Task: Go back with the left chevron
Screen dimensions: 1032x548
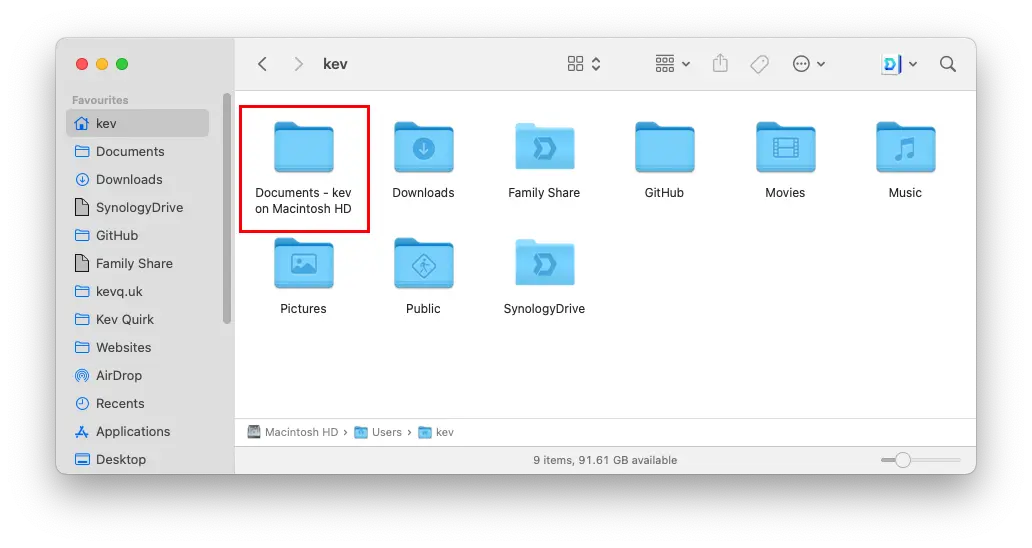Action: [263, 64]
